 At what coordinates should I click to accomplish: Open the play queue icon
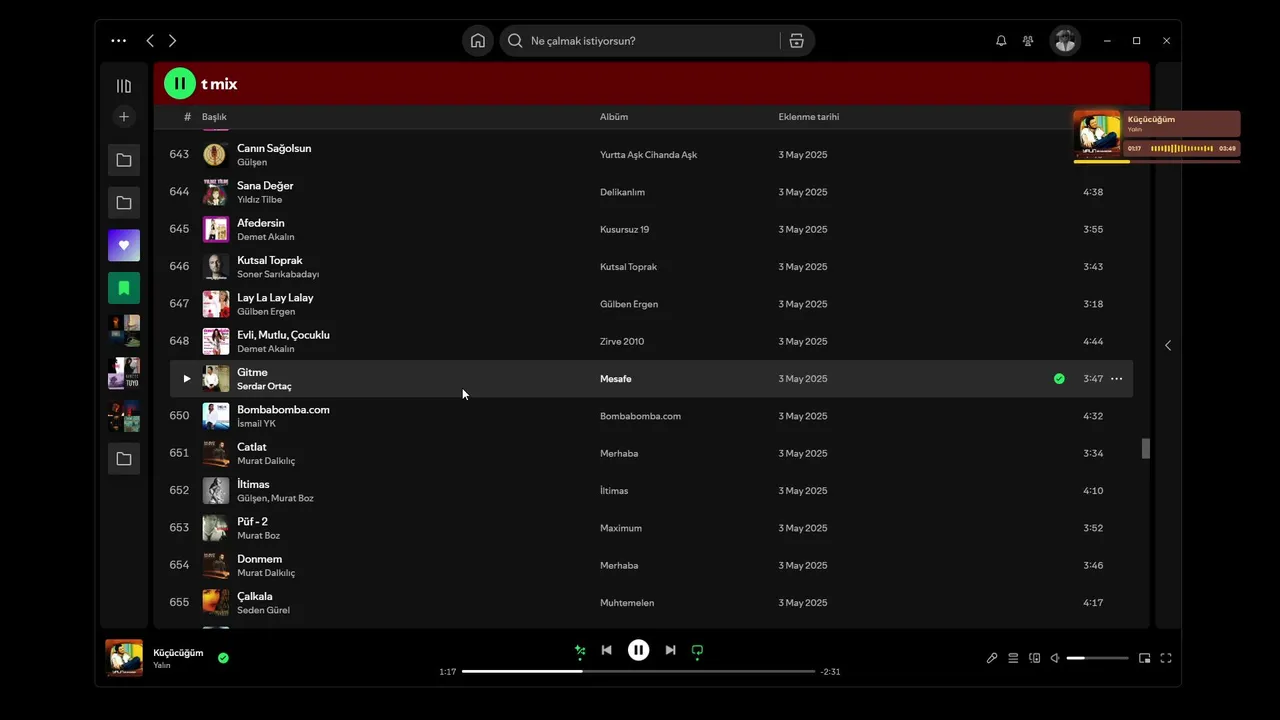point(1013,658)
